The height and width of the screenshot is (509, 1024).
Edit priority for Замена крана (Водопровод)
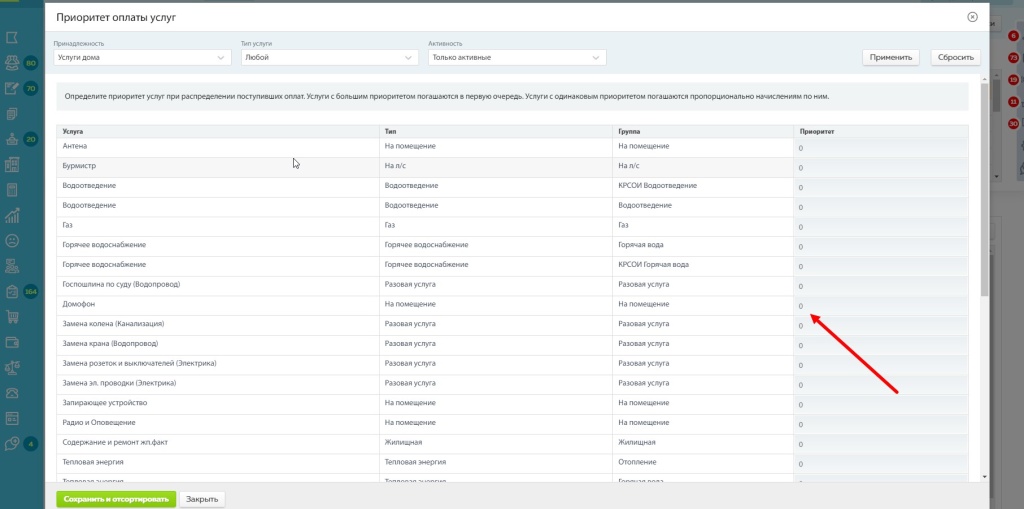pos(881,346)
